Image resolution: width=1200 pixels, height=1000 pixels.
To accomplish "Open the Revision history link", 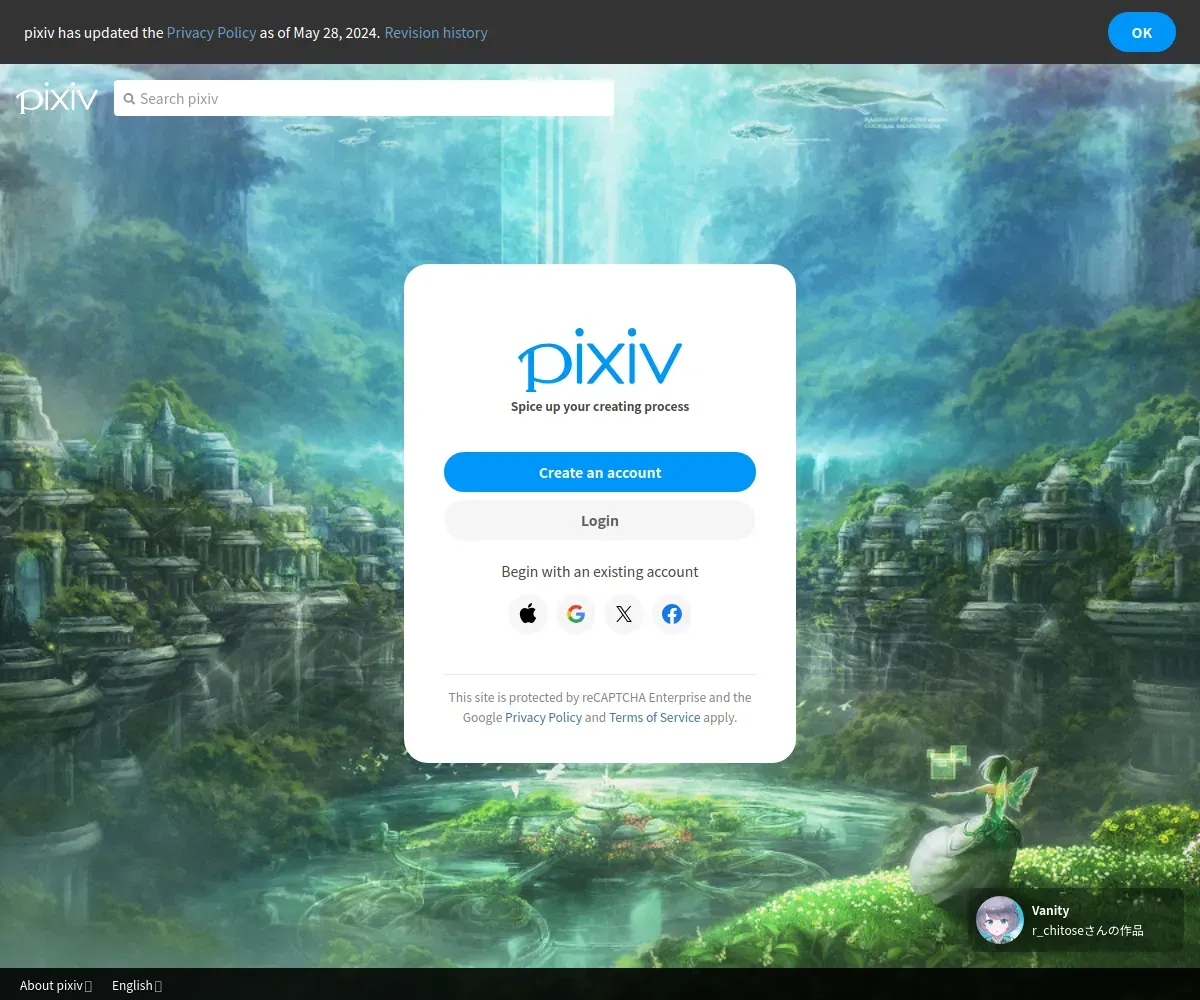I will (436, 32).
